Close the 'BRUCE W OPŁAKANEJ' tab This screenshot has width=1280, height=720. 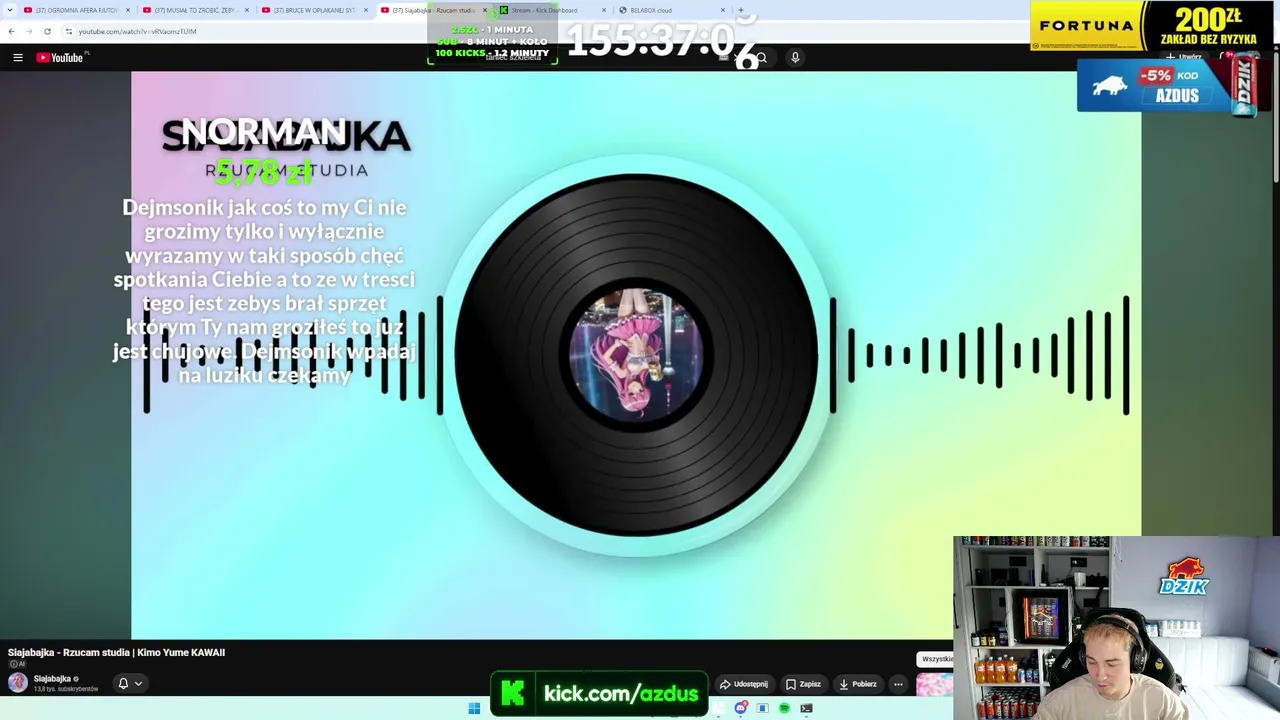(x=366, y=10)
